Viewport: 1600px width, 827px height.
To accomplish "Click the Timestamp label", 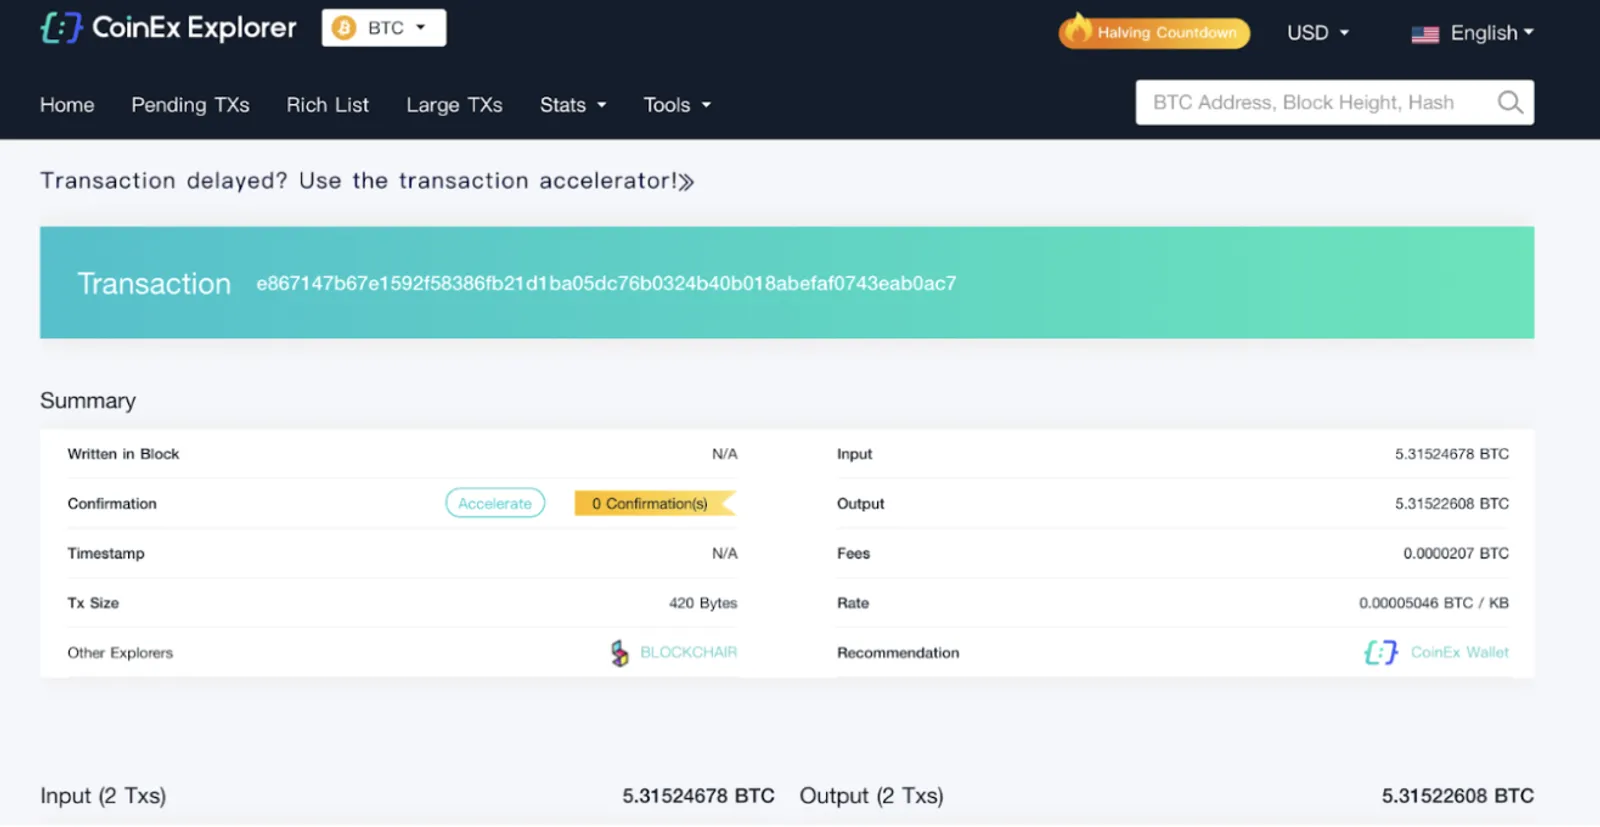I will tap(106, 553).
